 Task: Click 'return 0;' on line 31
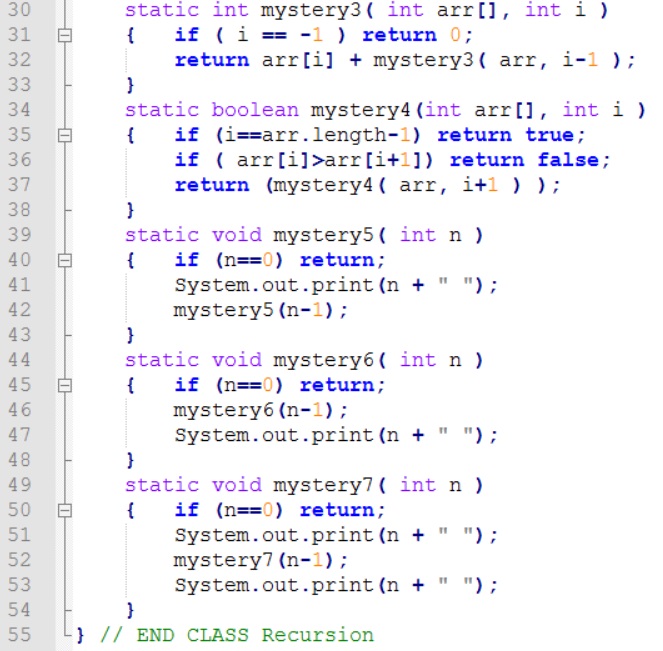417,35
